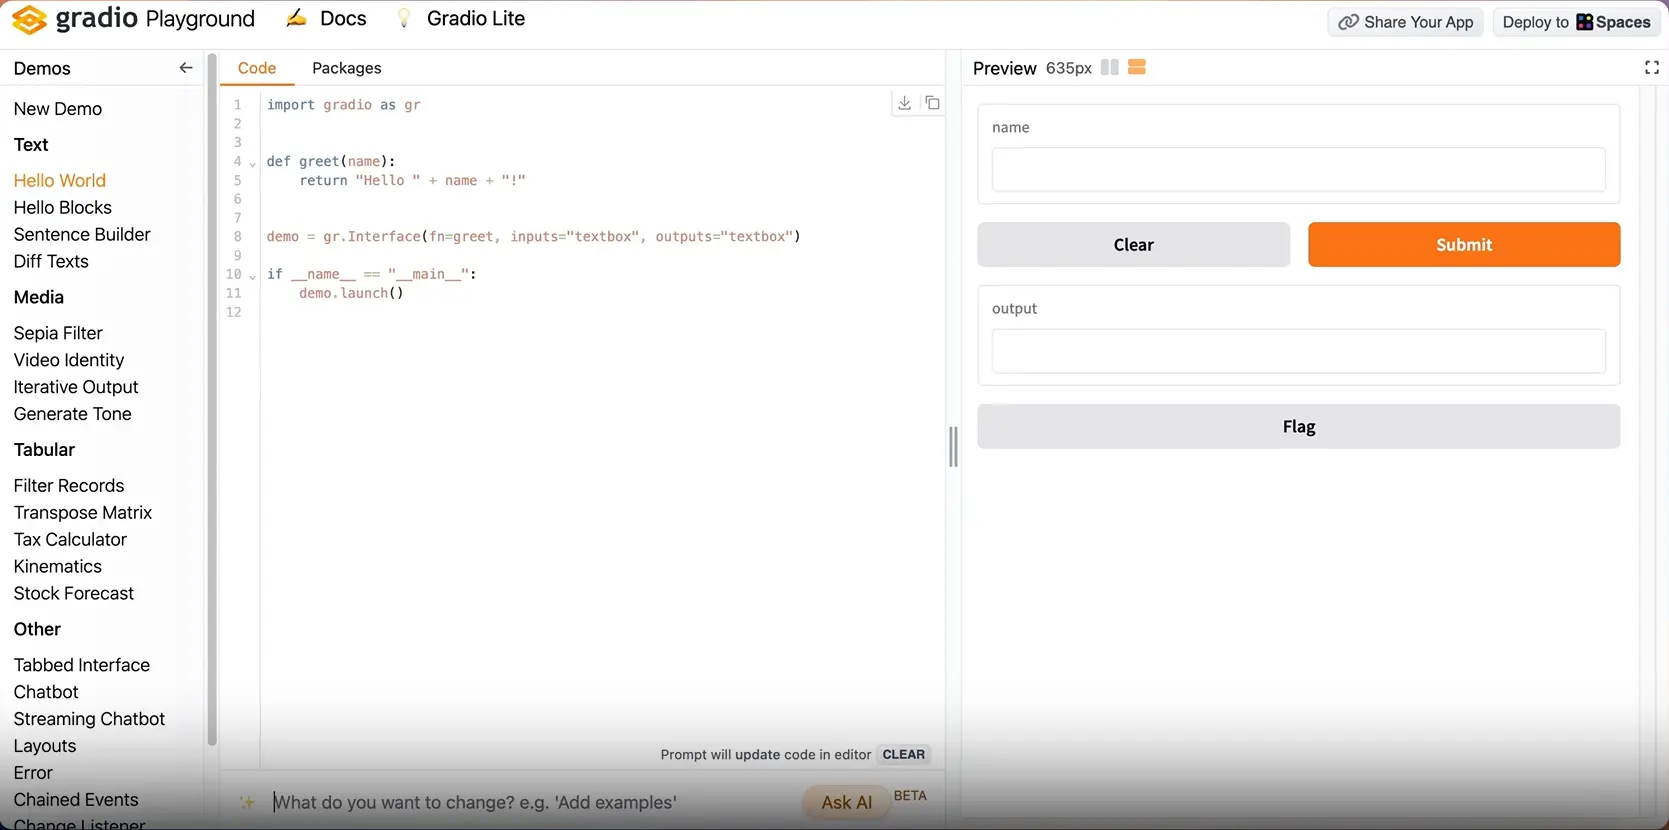Open the Chatbot demo
The height and width of the screenshot is (830, 1669).
[46, 693]
